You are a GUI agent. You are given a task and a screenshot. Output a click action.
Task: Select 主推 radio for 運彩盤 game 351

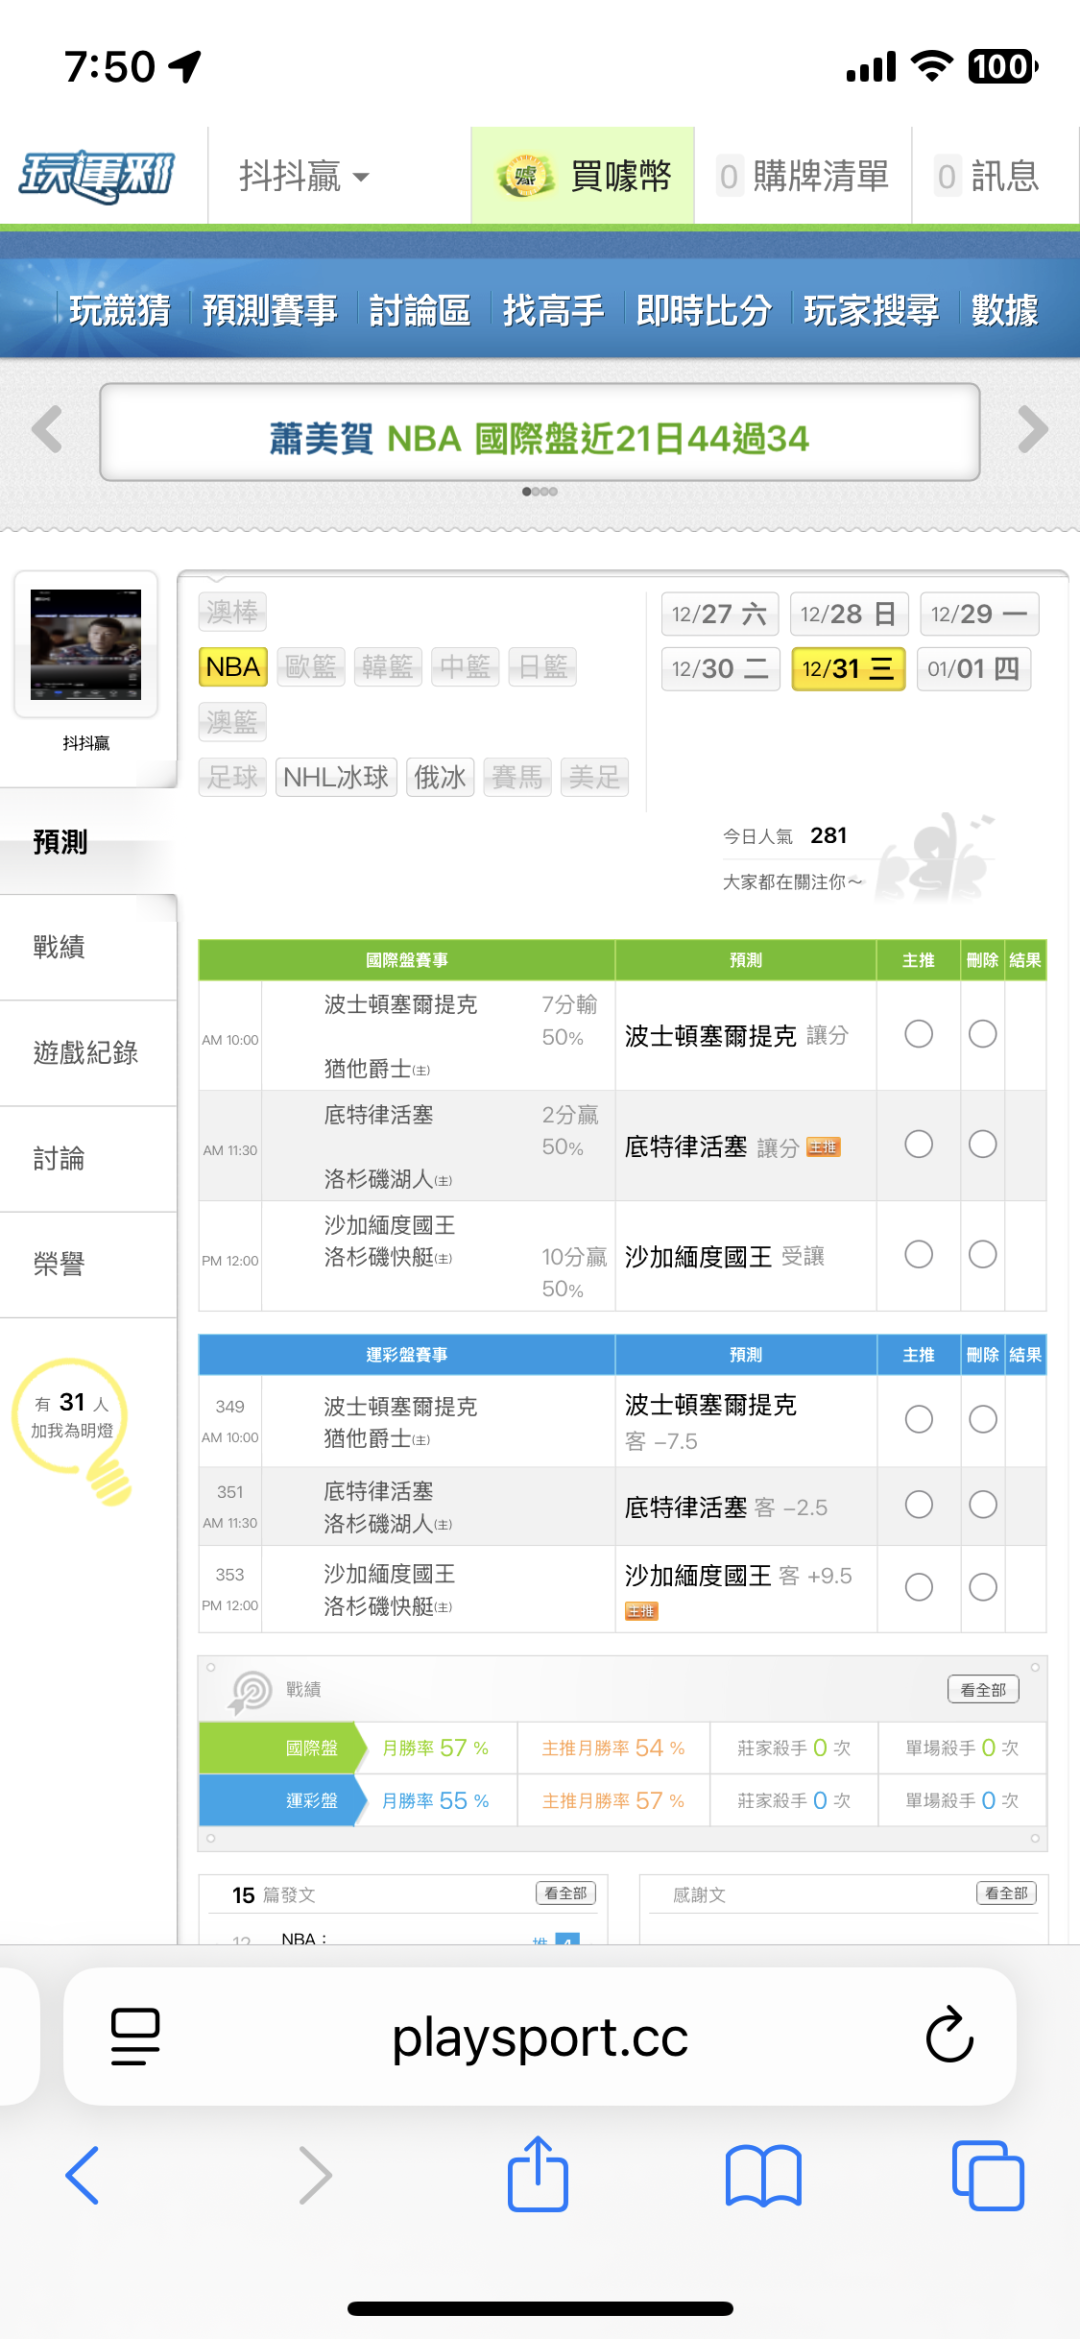(x=918, y=1505)
